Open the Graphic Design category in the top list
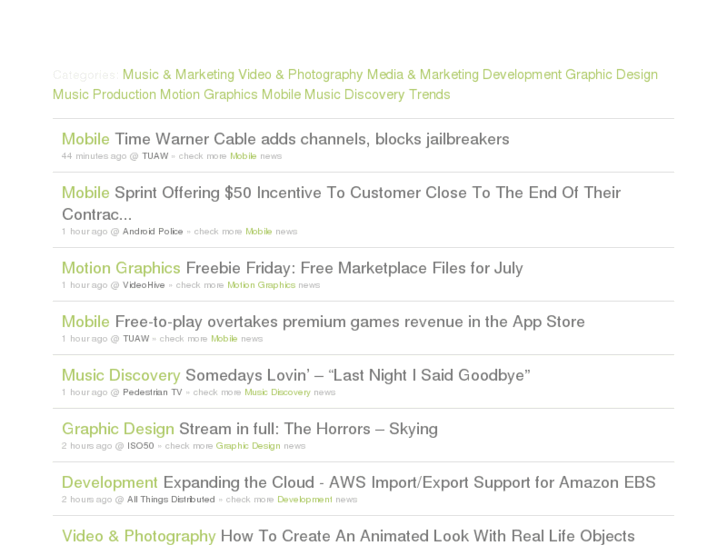The height and width of the screenshot is (545, 727). (x=611, y=75)
